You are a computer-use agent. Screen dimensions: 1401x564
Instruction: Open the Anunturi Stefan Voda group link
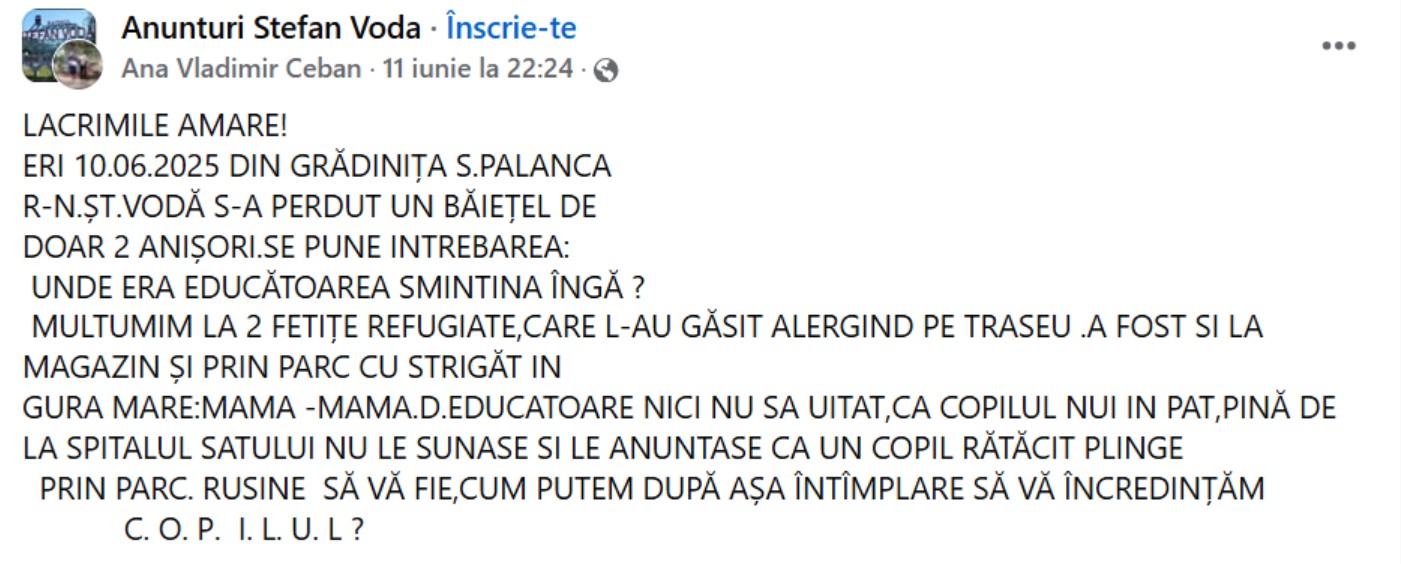(271, 28)
